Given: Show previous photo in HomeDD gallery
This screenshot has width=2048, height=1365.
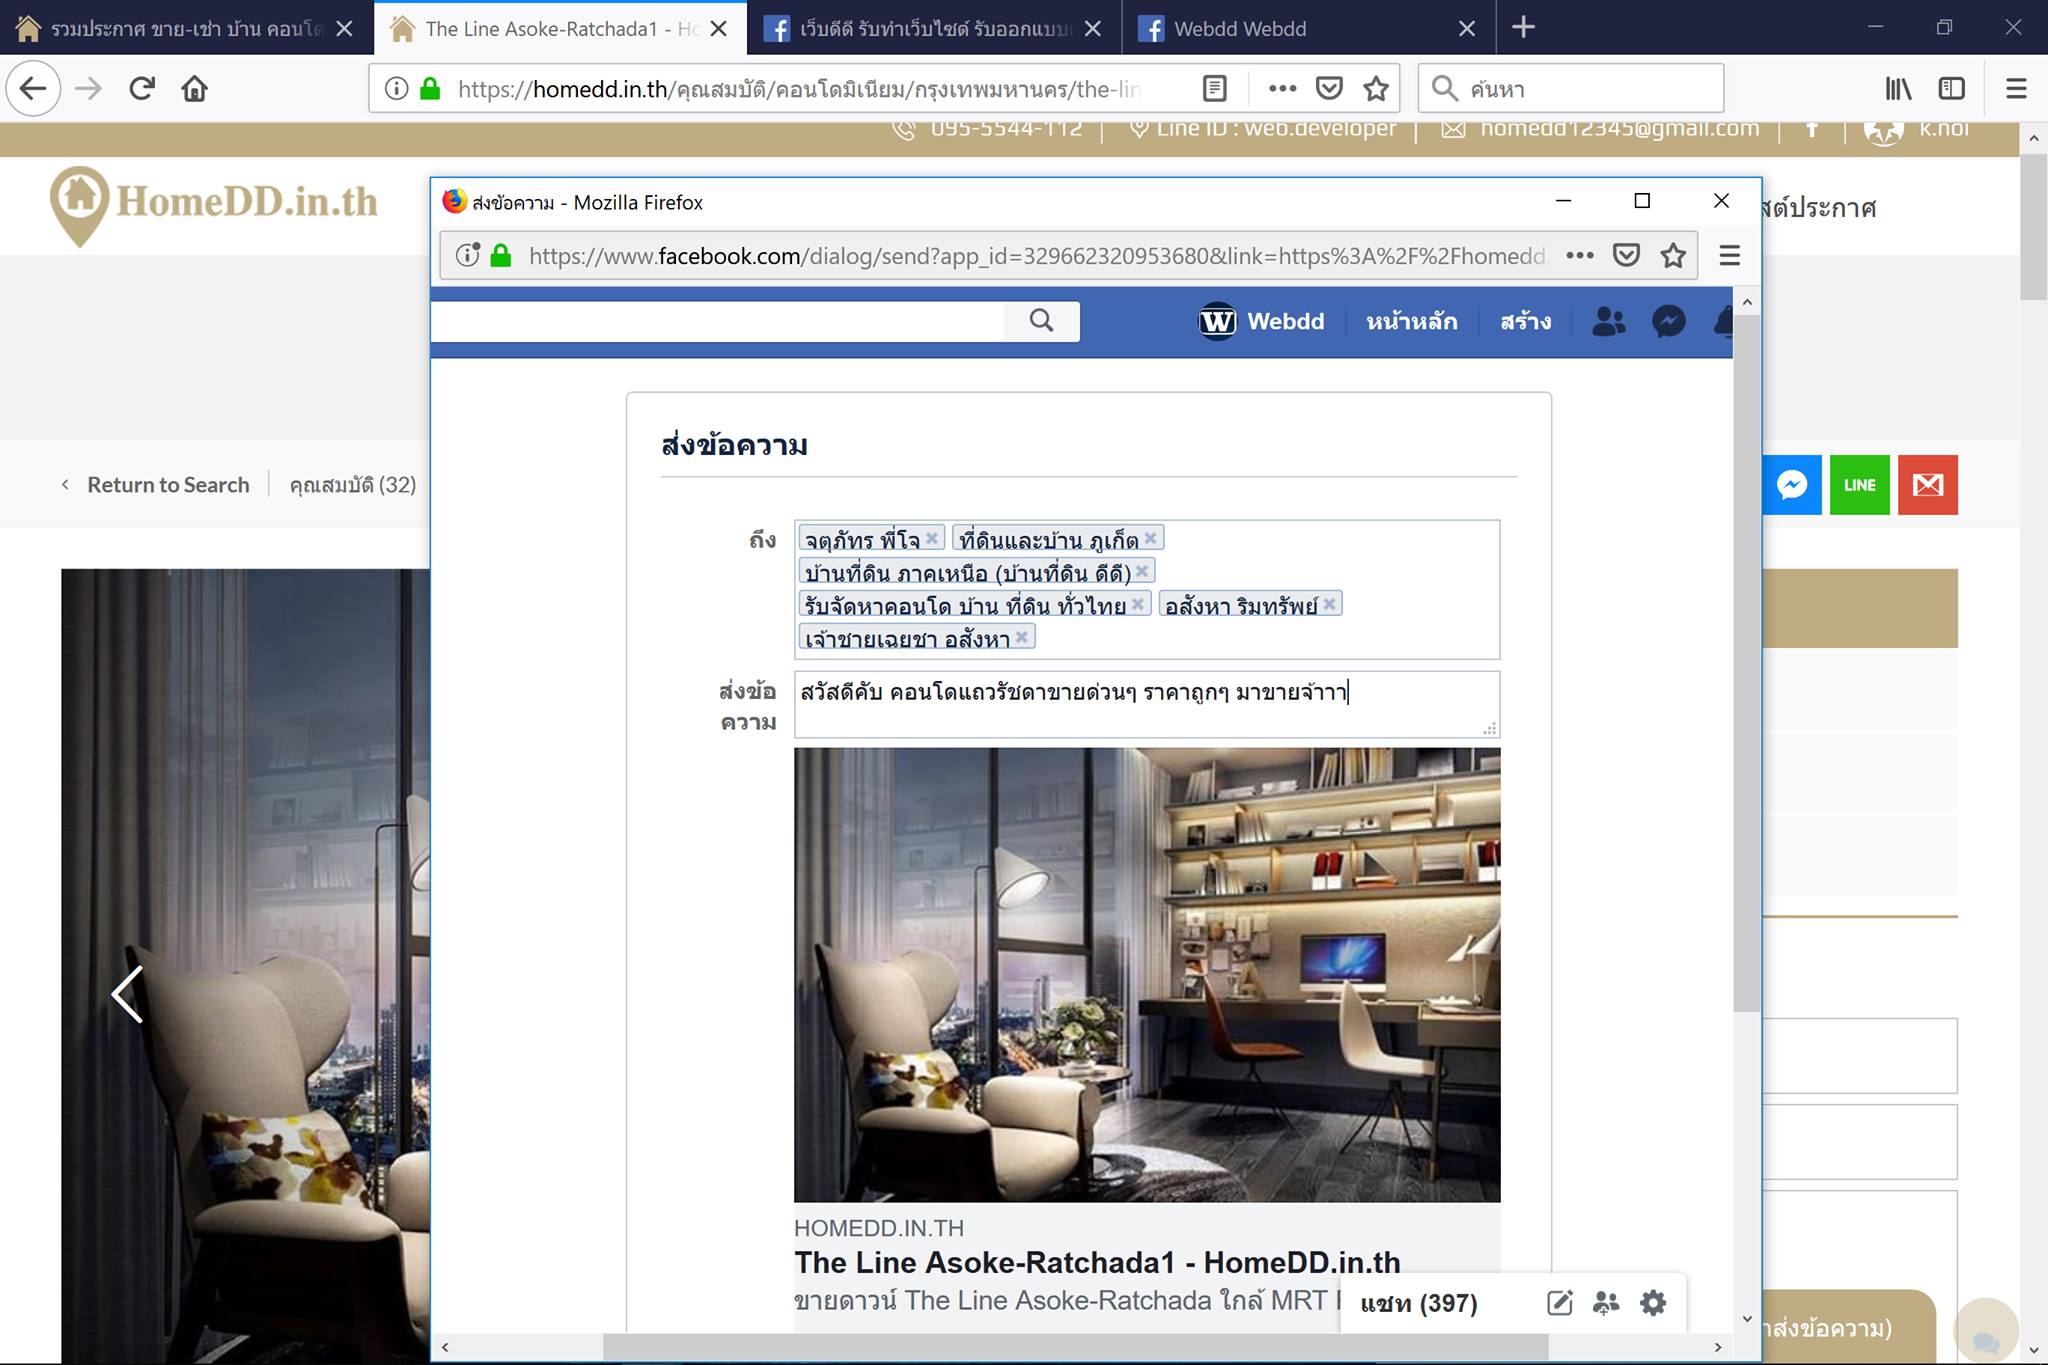Looking at the screenshot, I should (127, 994).
